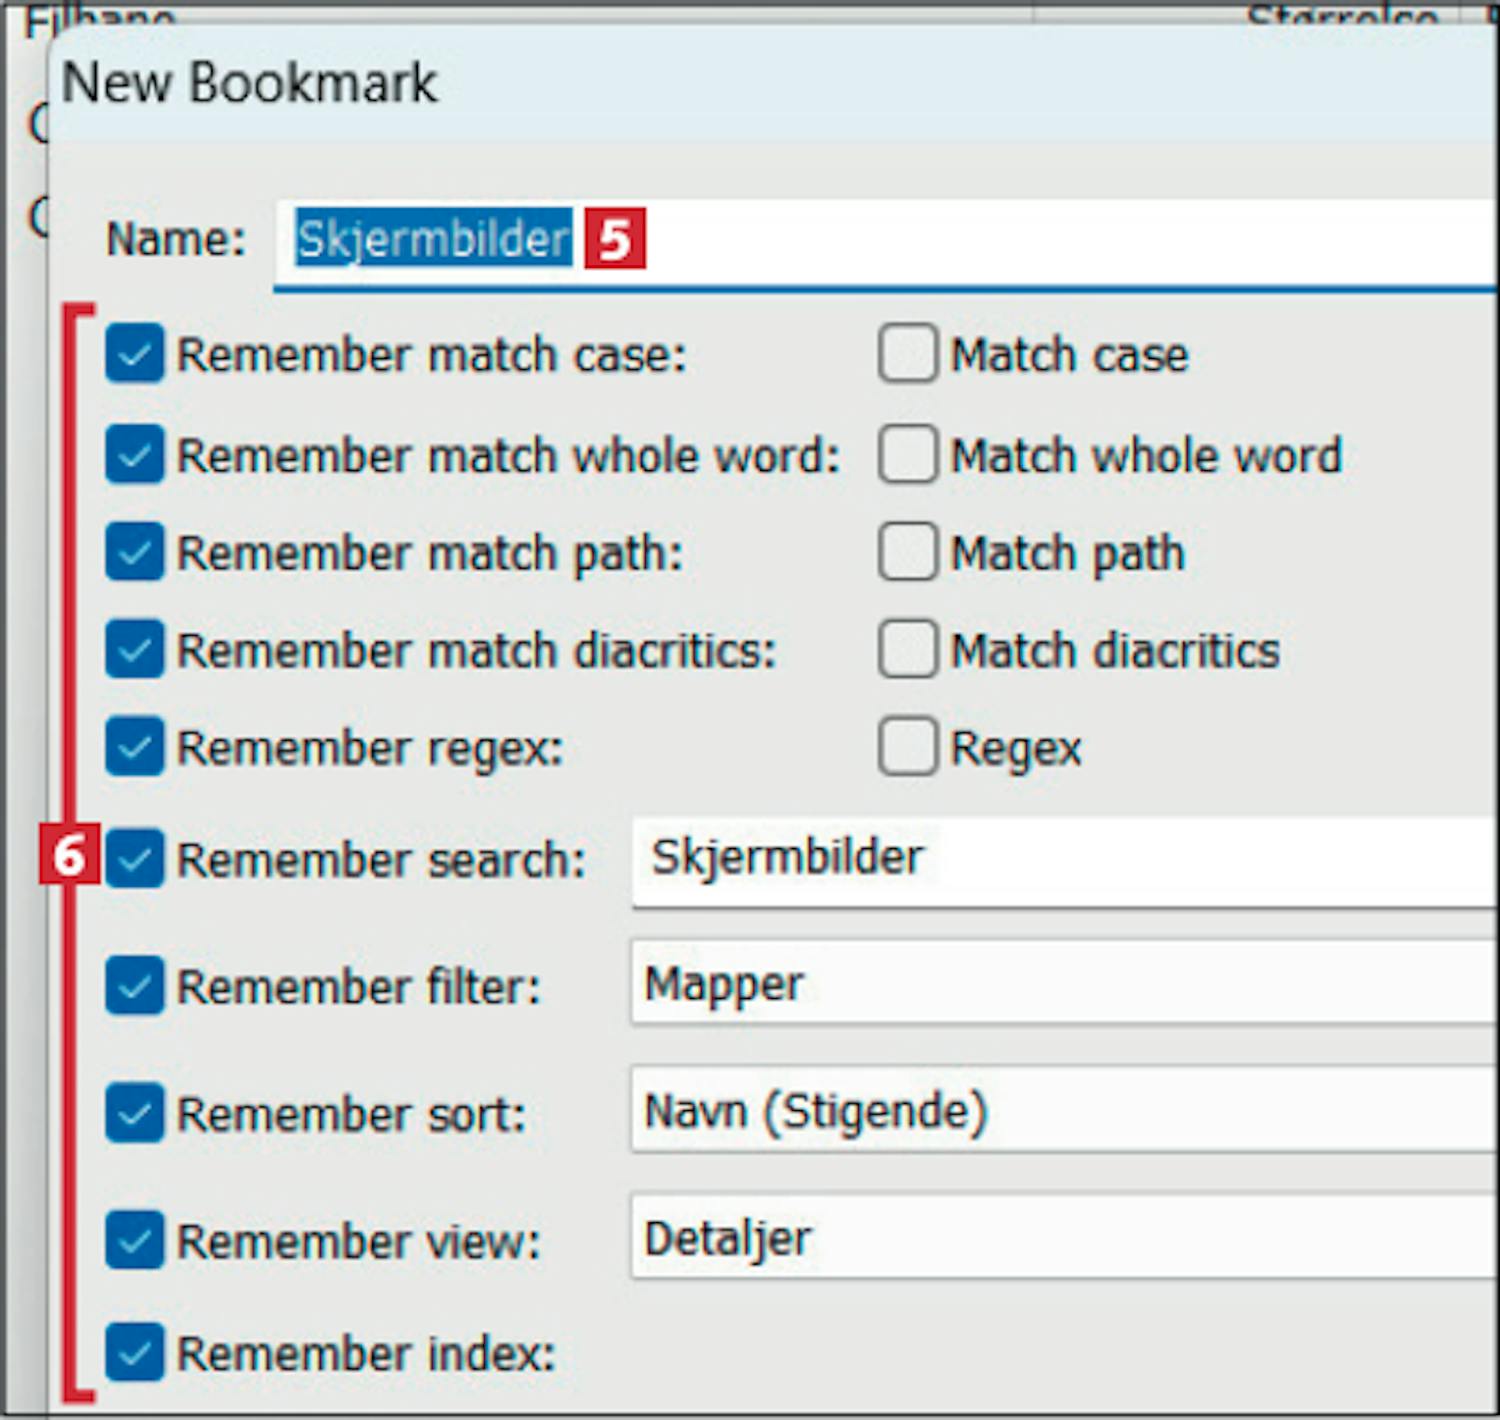This screenshot has width=1500, height=1420.
Task: Uncheck the Remember match case checkbox
Action: click(134, 354)
